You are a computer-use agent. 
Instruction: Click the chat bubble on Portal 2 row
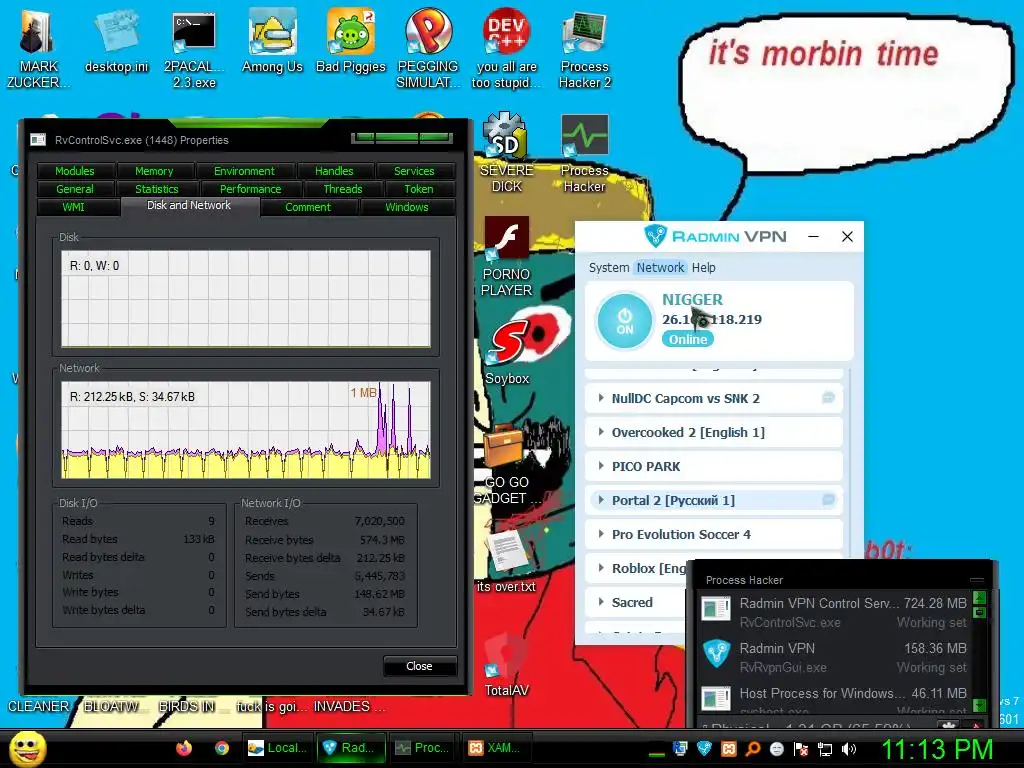828,500
